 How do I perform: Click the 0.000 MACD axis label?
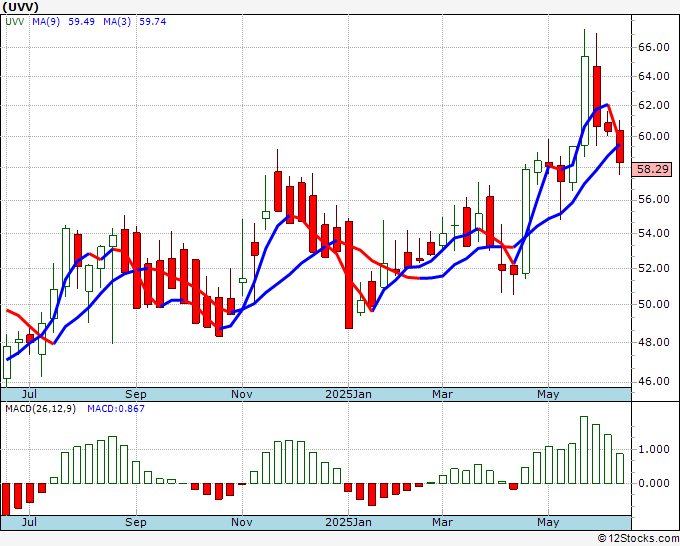(x=654, y=483)
